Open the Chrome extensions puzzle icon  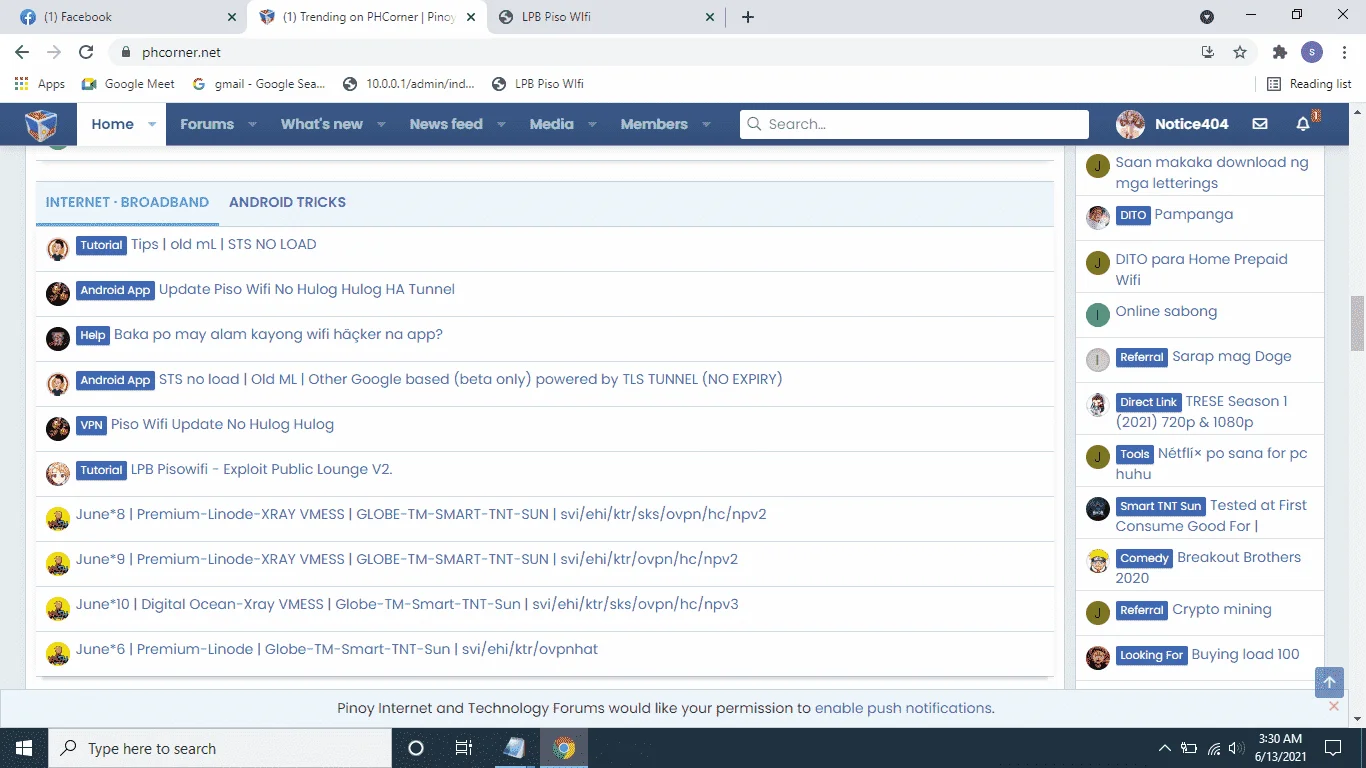(1280, 52)
